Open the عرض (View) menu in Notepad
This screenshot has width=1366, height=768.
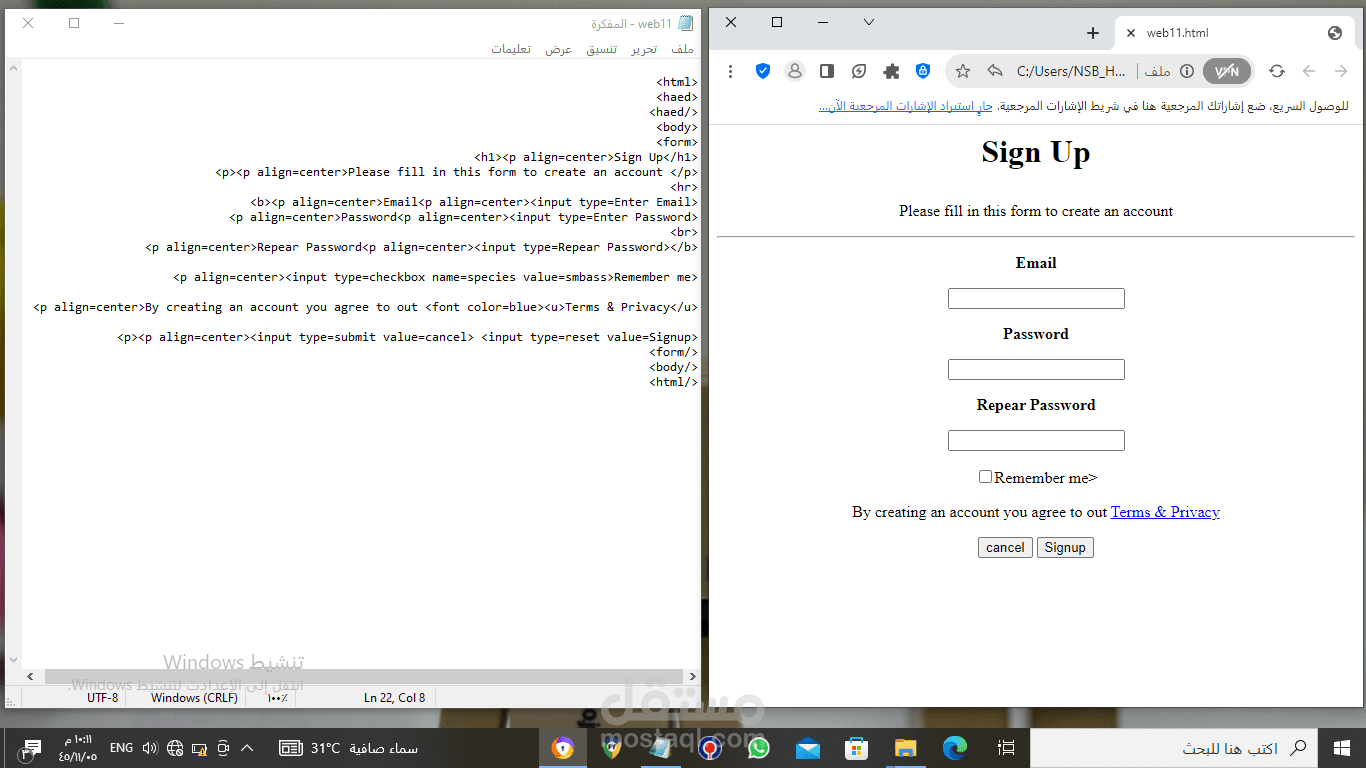click(558, 49)
